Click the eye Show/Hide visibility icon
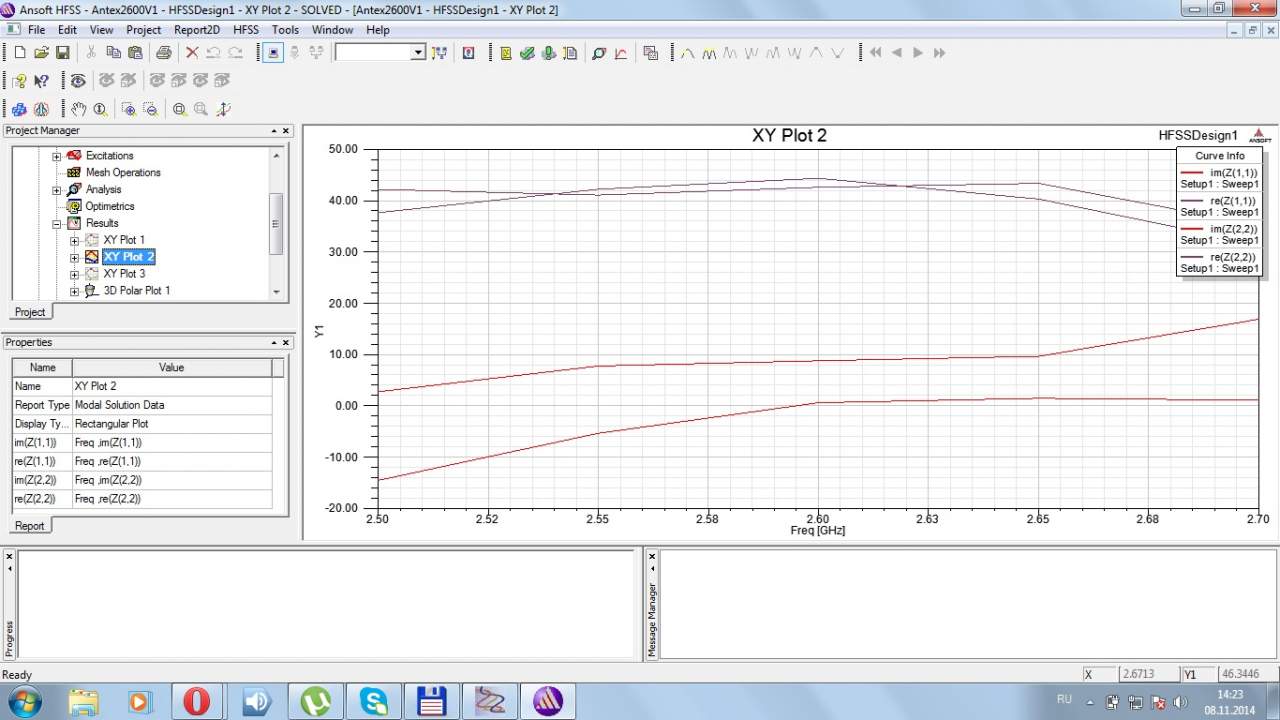Screen dimensions: 1280x720 click(x=78, y=81)
